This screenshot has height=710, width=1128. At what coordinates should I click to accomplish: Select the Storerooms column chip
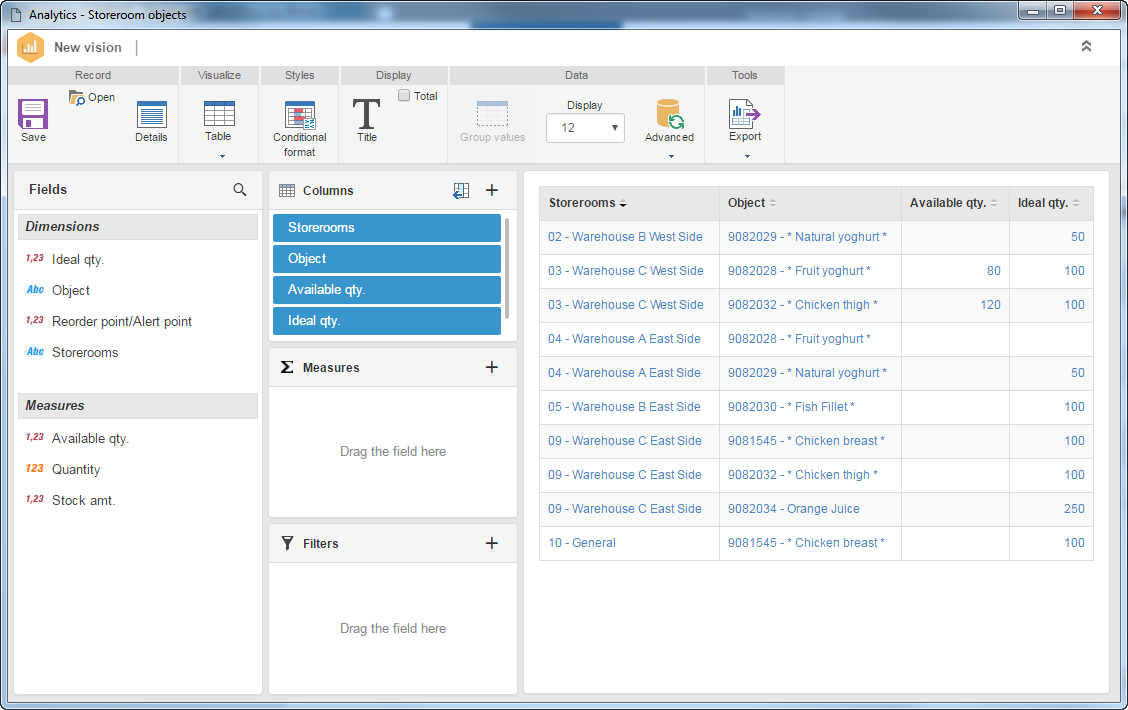pyautogui.click(x=387, y=227)
